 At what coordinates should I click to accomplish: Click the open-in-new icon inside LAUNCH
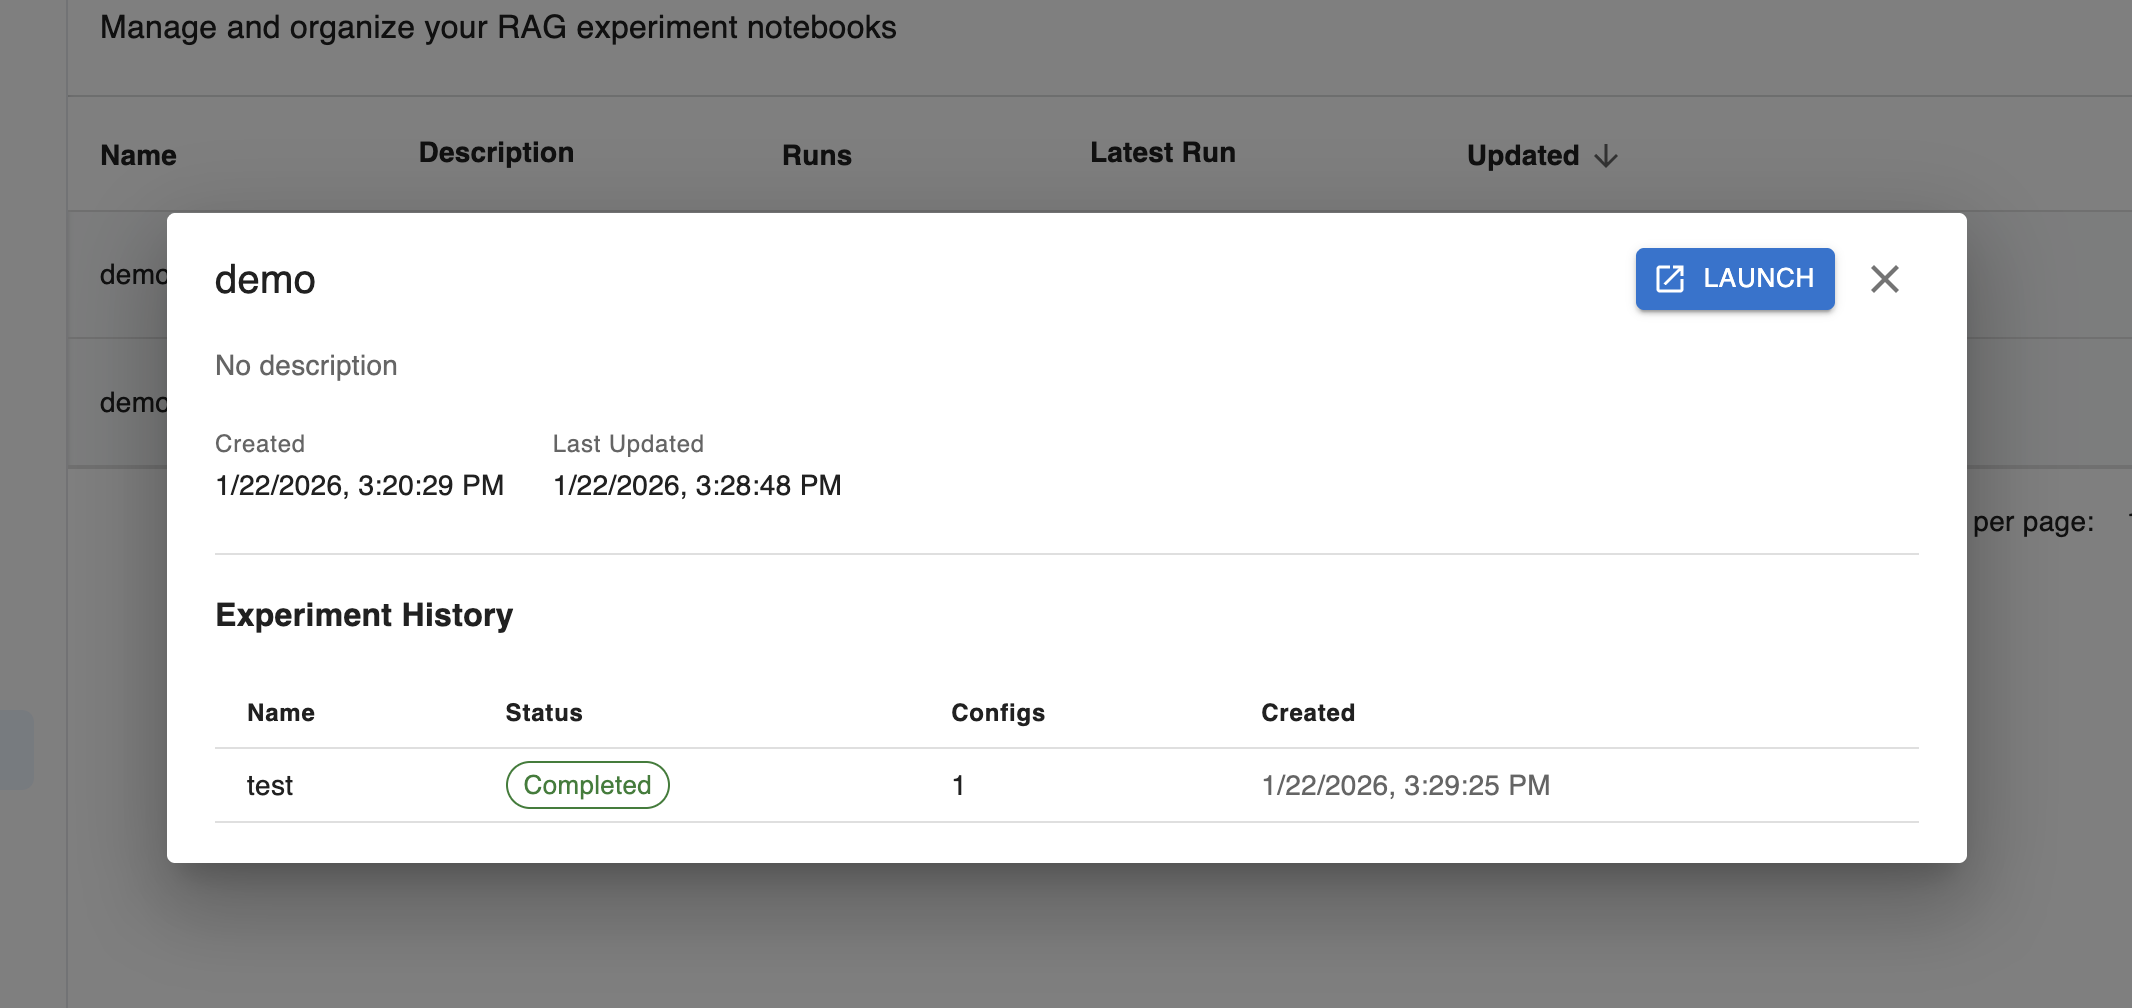tap(1670, 279)
